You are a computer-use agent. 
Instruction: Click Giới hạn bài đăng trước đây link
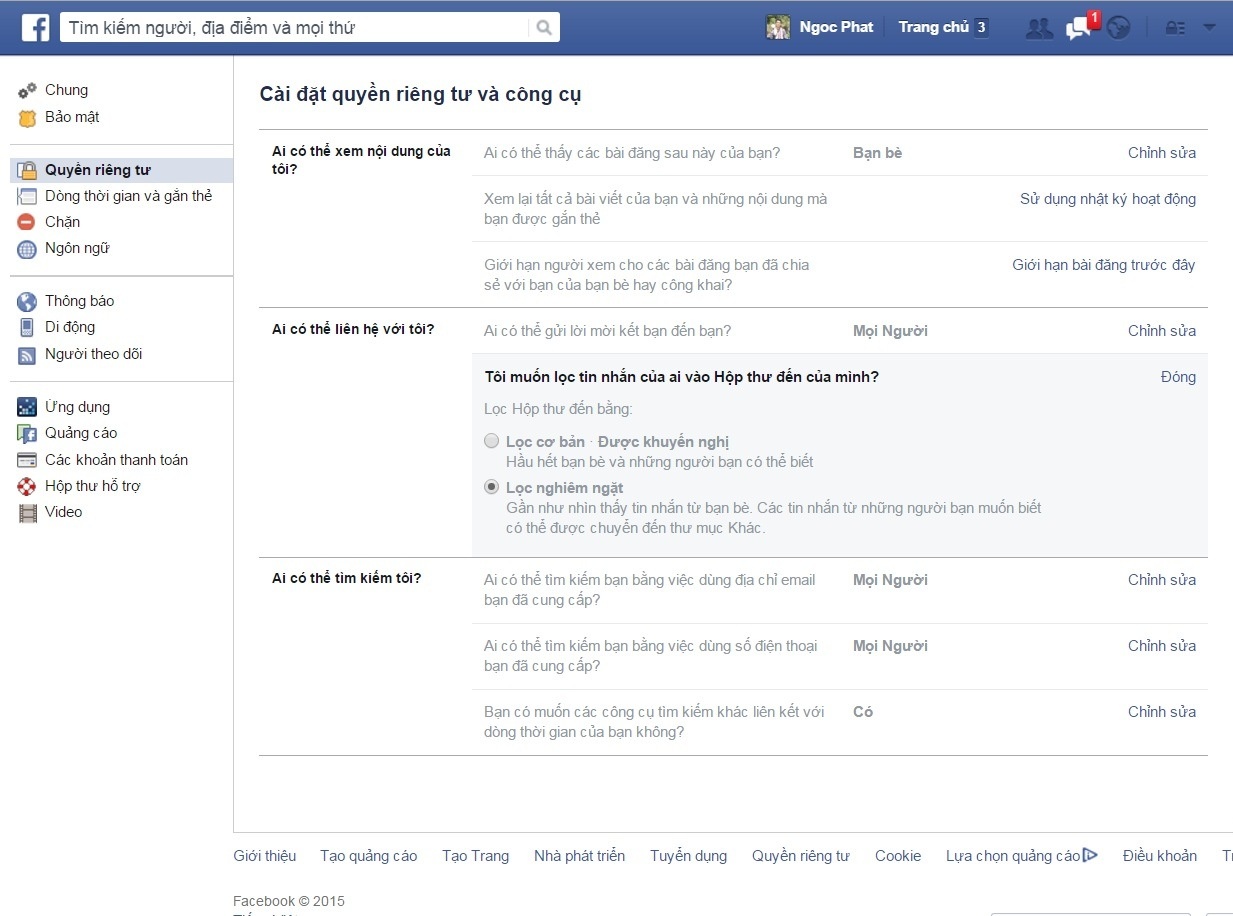[1103, 265]
